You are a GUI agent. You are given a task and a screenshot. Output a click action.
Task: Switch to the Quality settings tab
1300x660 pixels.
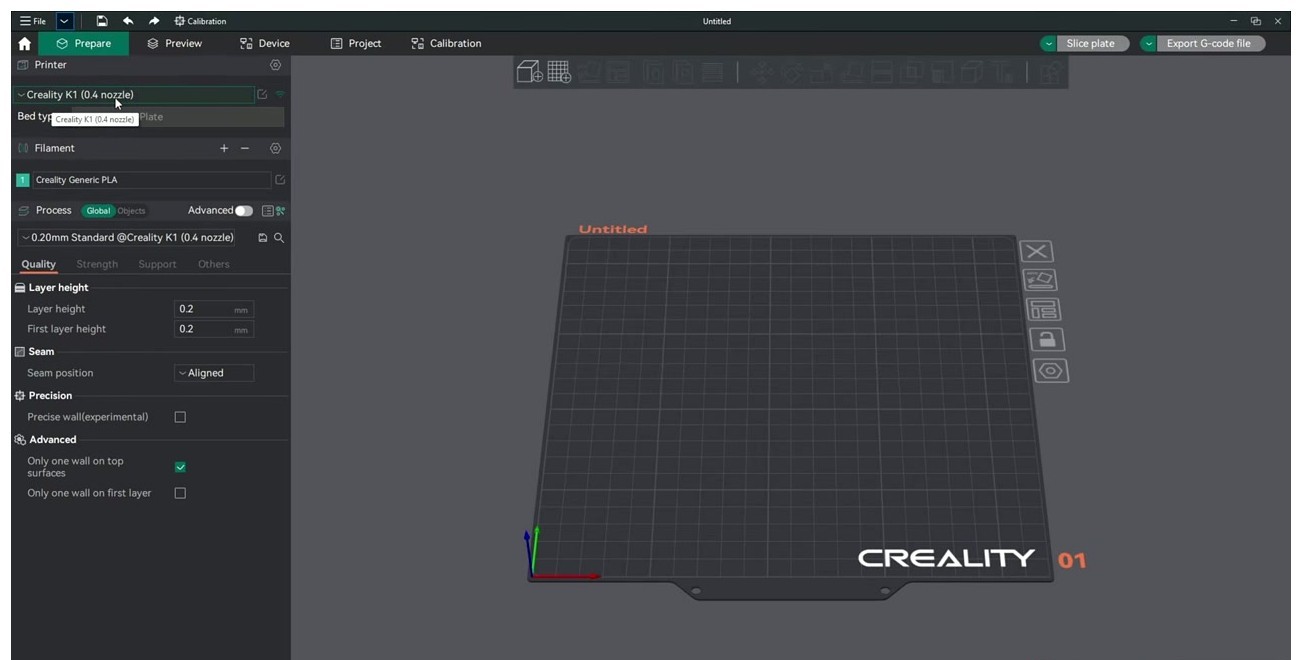coord(39,264)
